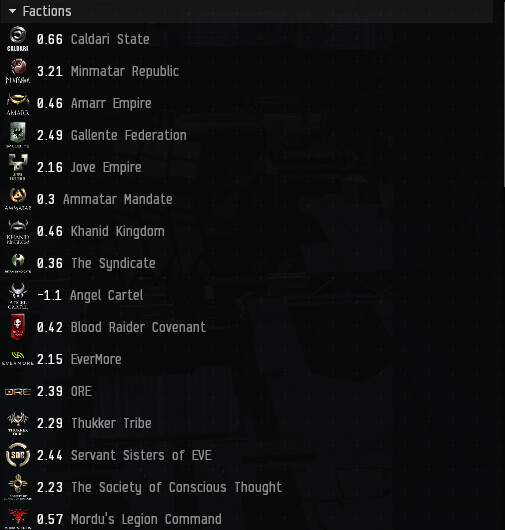
Task: Click the Jove Empire faction emblem
Action: point(18,167)
